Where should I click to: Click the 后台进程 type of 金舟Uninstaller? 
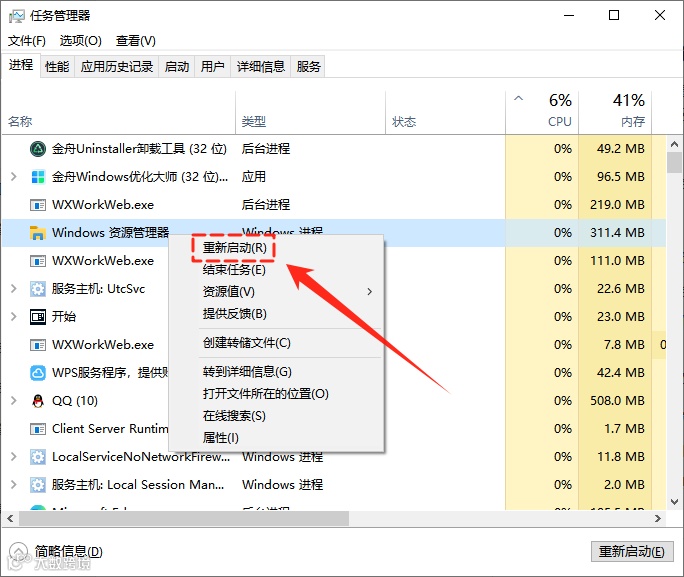coord(266,149)
